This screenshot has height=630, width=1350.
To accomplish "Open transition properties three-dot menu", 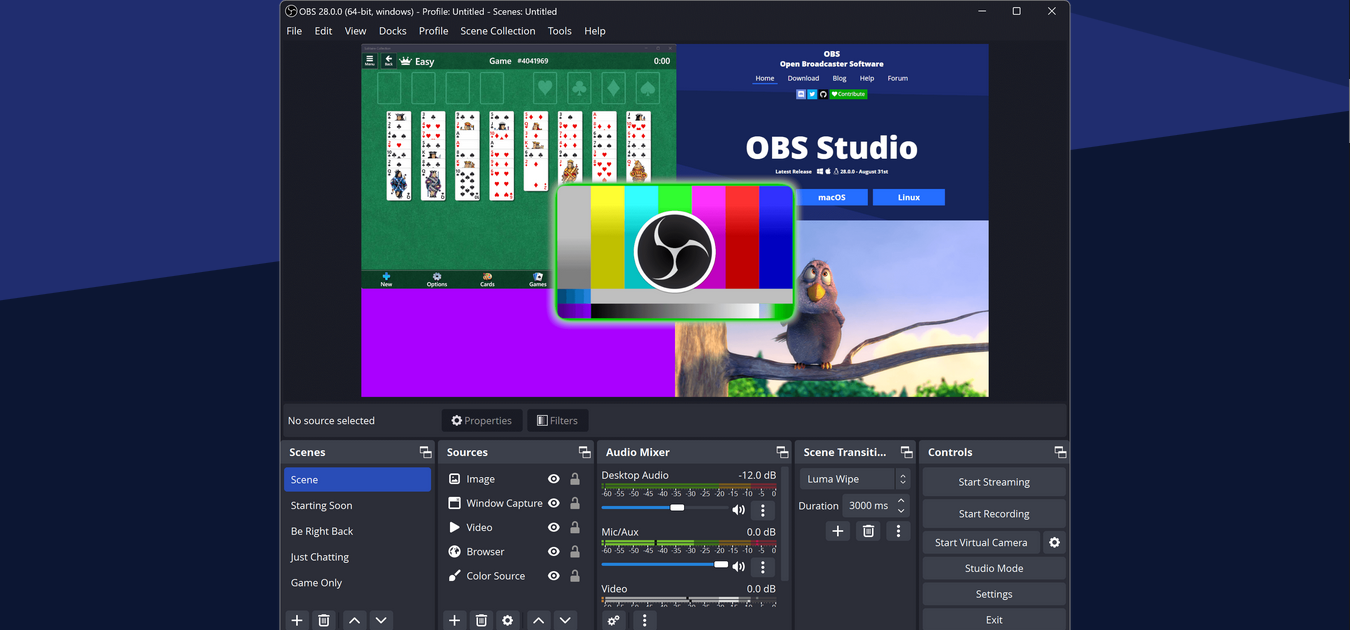I will [x=898, y=531].
